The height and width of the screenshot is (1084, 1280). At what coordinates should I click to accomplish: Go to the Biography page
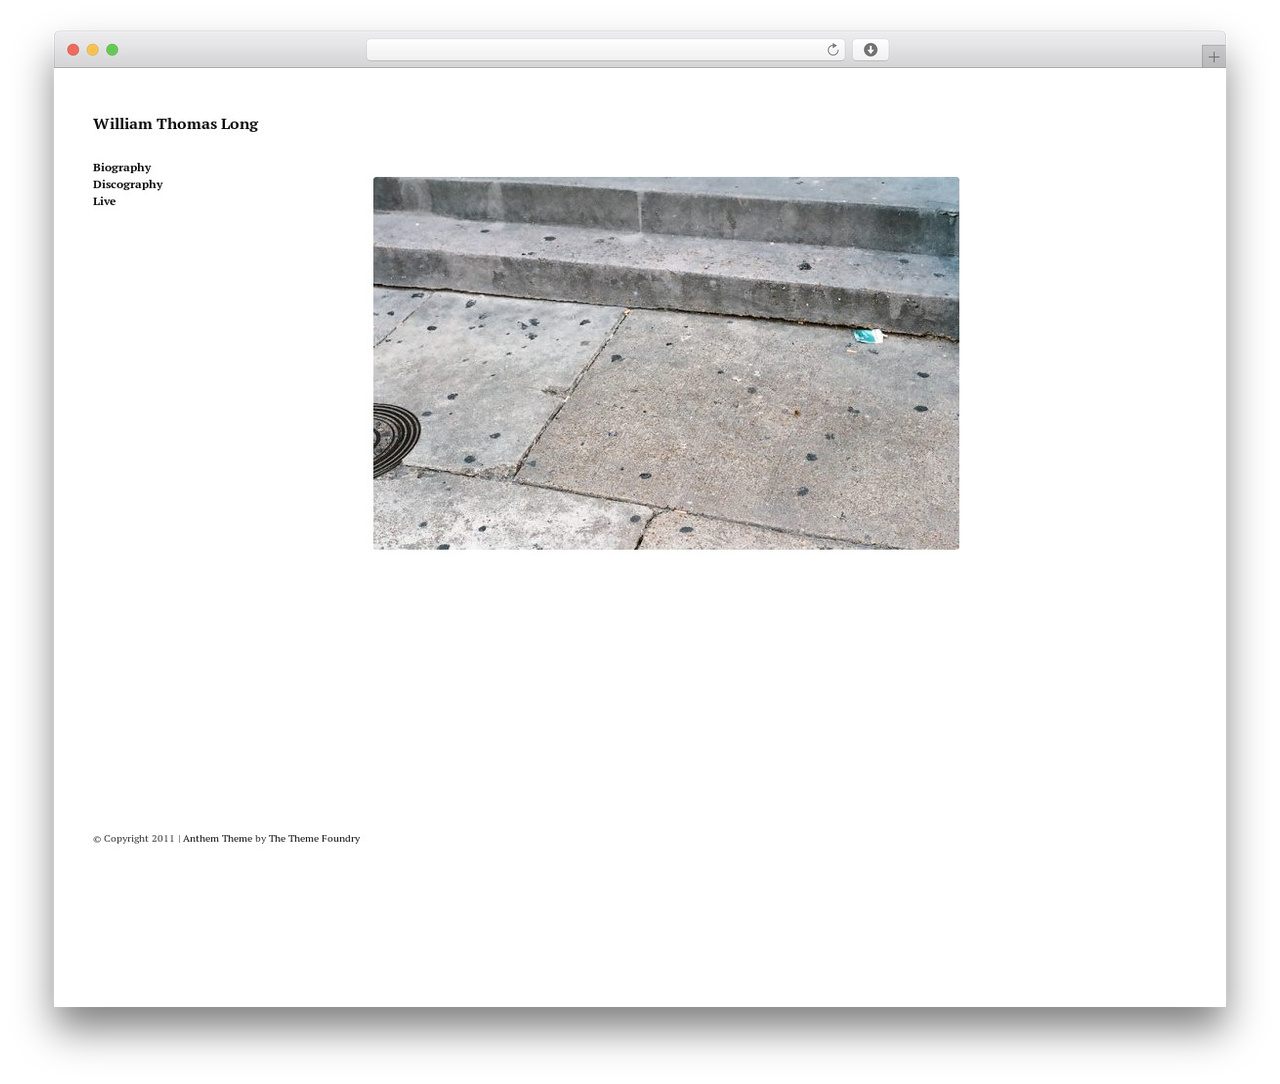click(x=122, y=167)
